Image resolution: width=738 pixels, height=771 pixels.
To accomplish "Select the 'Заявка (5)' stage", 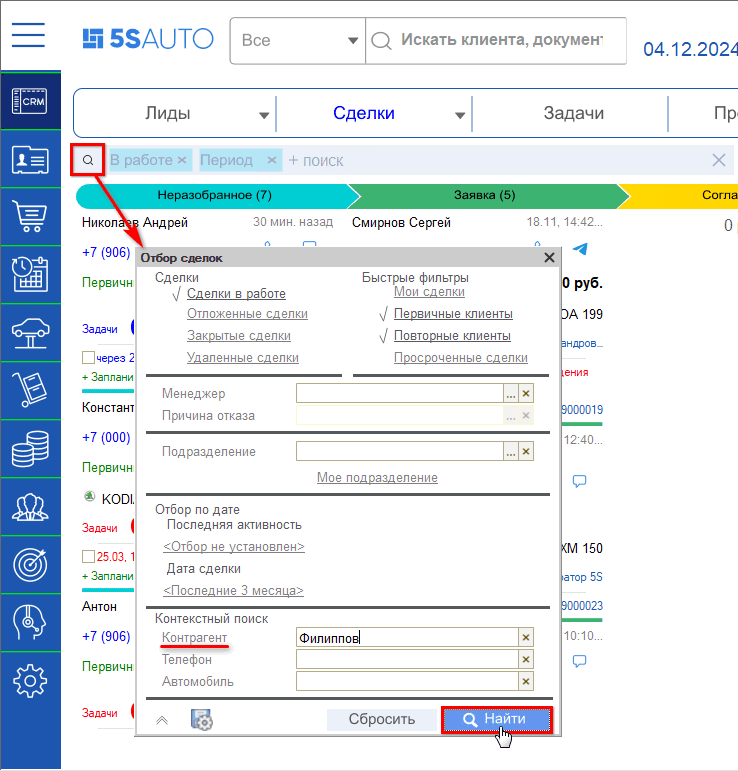I will click(485, 195).
